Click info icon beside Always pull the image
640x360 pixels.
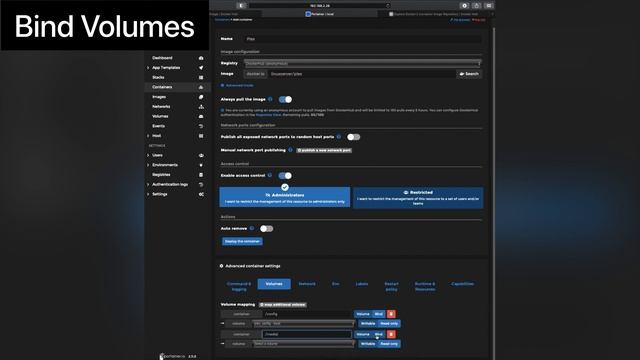point(270,99)
